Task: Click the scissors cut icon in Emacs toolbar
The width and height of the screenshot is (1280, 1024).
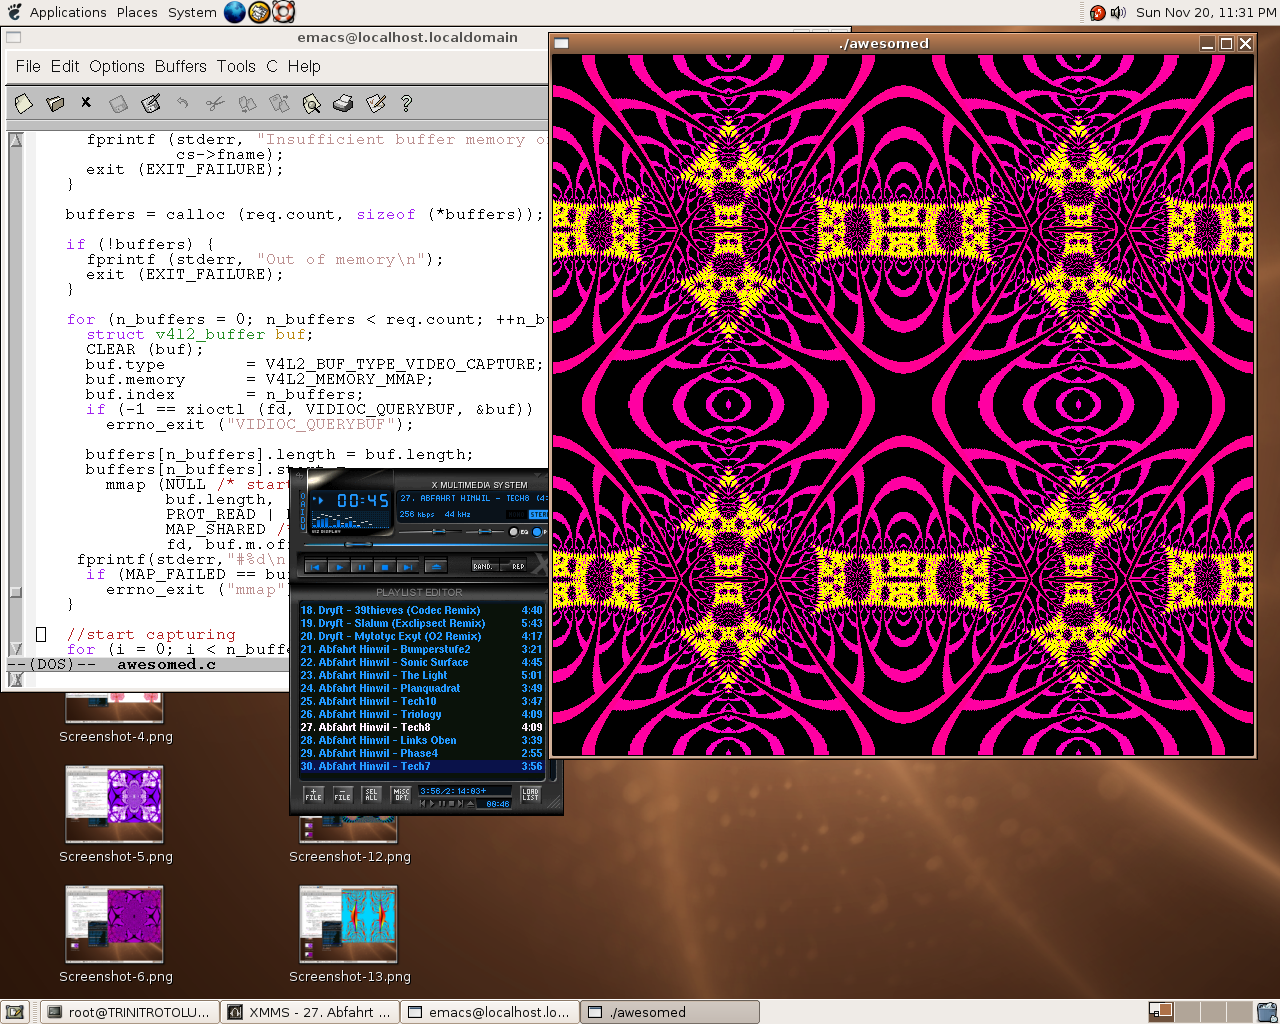Action: click(x=214, y=103)
